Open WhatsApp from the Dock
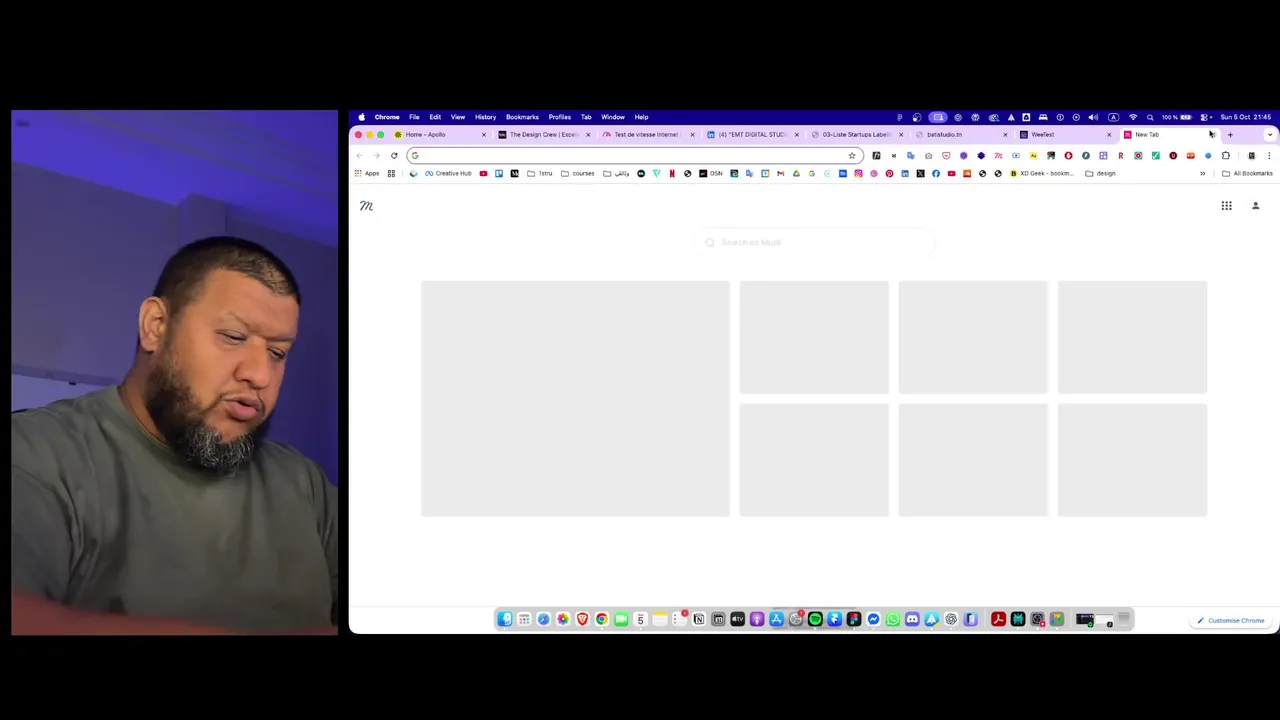Viewport: 1280px width, 720px height. click(x=893, y=619)
